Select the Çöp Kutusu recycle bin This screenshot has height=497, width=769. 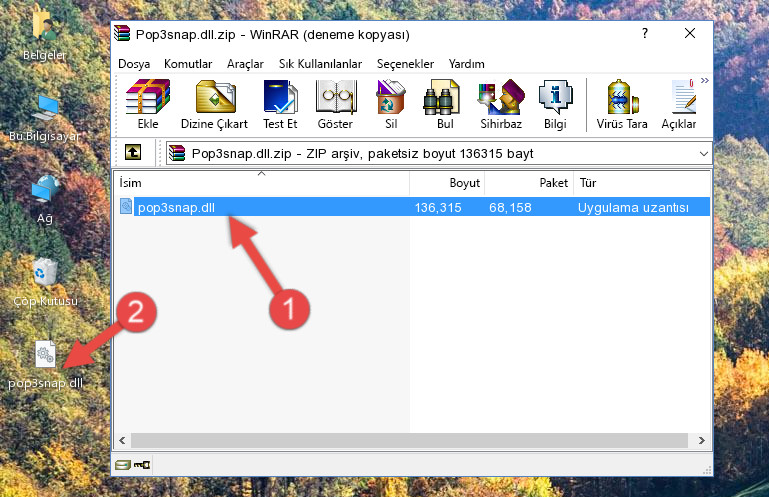tap(45, 282)
